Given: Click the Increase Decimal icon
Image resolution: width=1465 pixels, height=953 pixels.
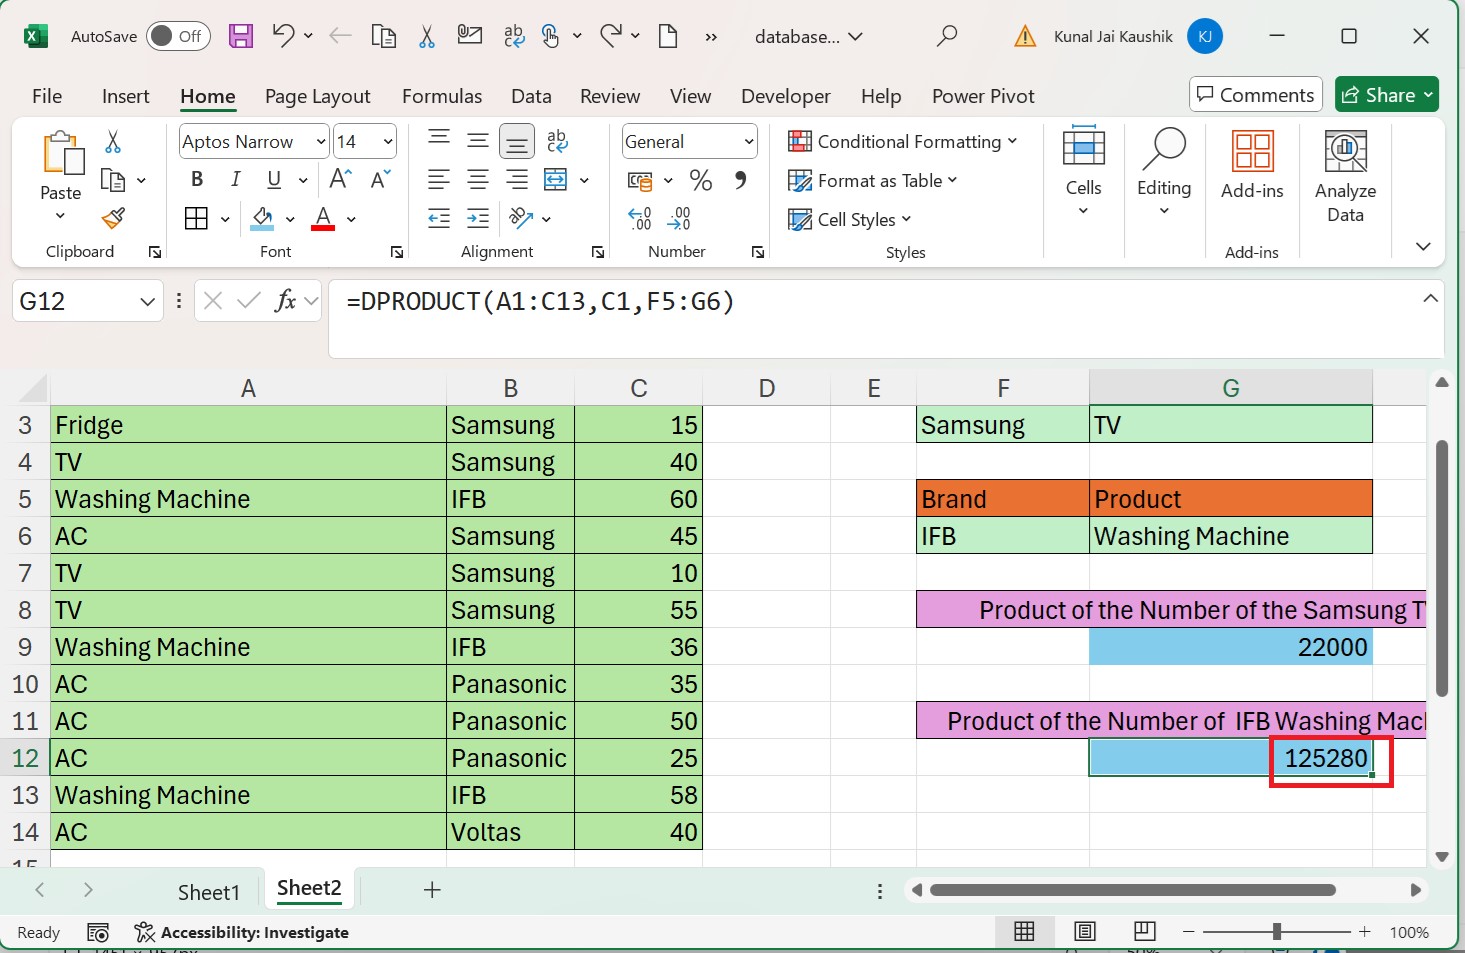Looking at the screenshot, I should [x=639, y=218].
